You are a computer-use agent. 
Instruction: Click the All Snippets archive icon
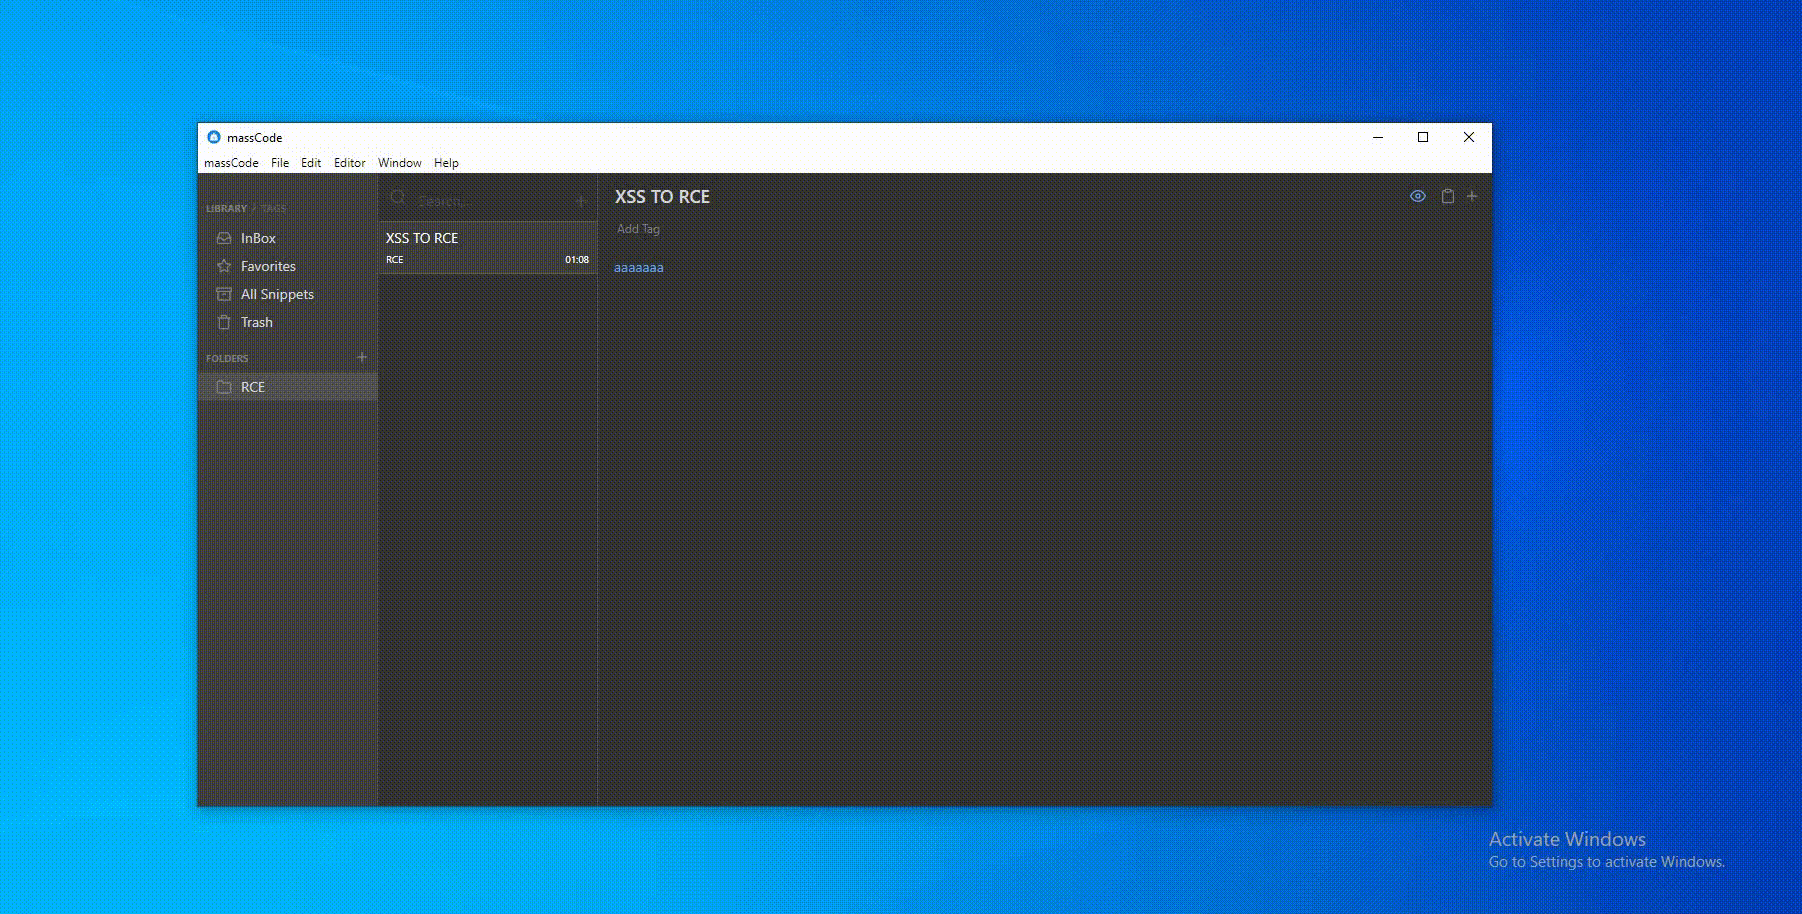tap(224, 294)
